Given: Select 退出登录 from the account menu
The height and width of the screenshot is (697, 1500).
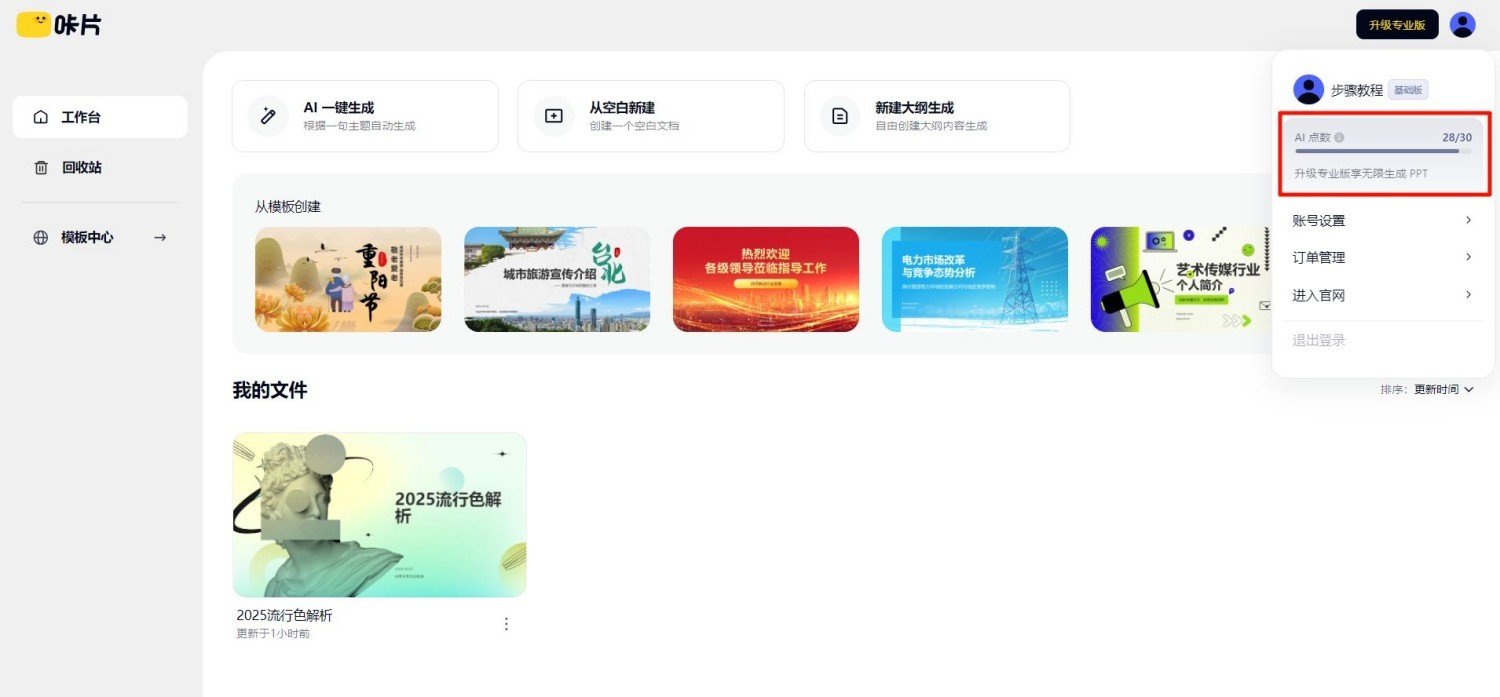Looking at the screenshot, I should tap(1317, 339).
